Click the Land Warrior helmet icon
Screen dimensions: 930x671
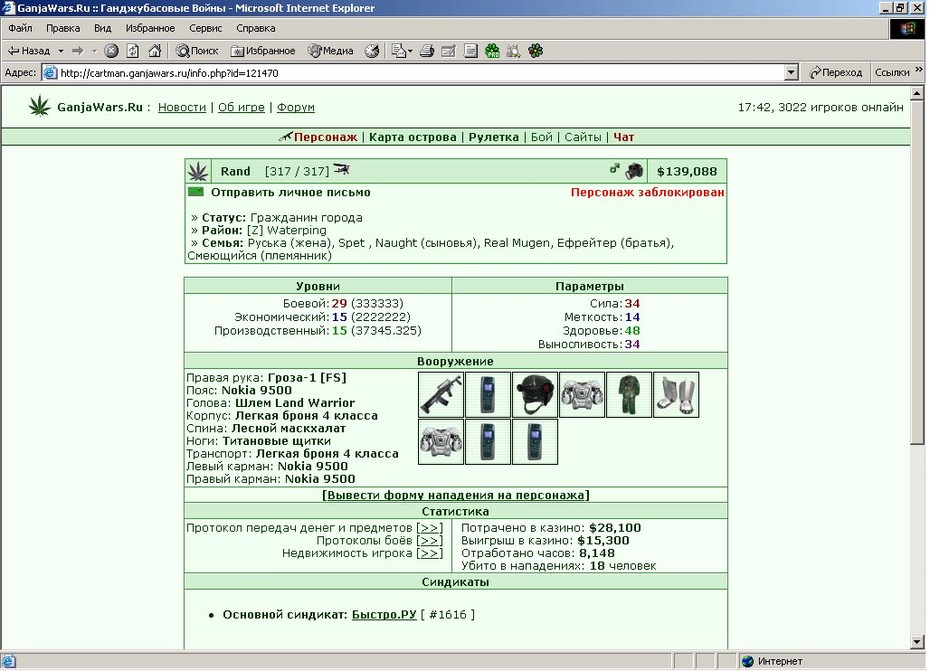pyautogui.click(x=534, y=395)
